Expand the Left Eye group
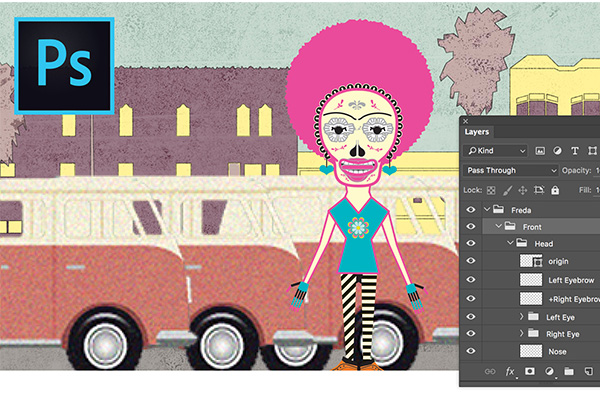Image resolution: width=600 pixels, height=395 pixels. 521,317
